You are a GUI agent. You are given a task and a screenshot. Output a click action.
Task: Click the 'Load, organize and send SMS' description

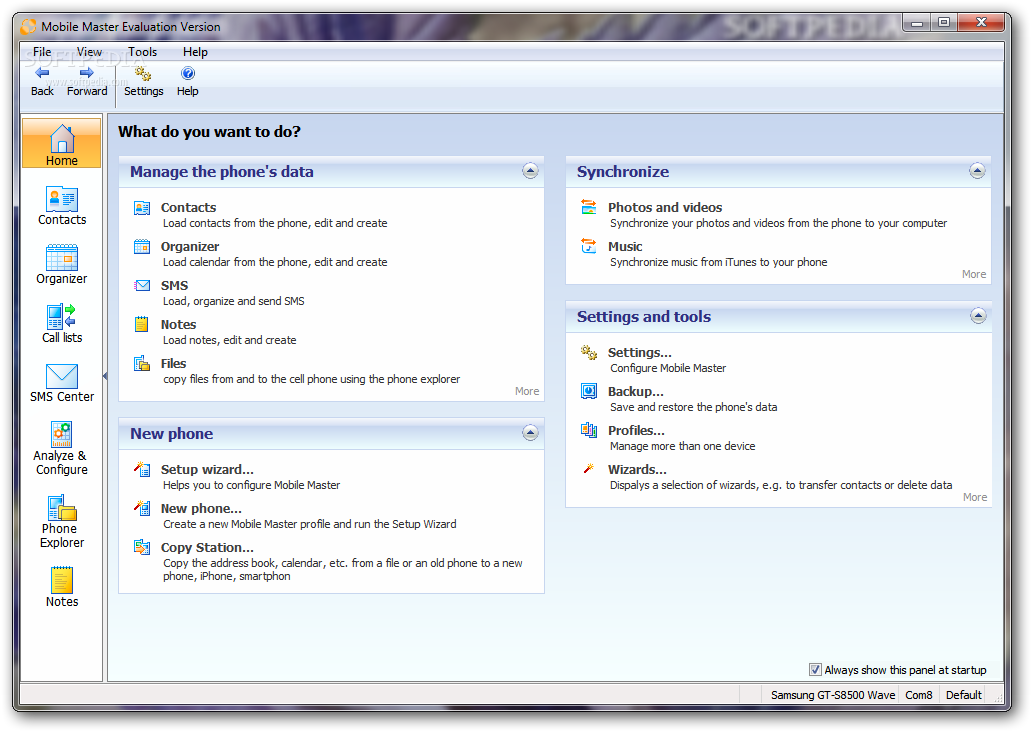tap(234, 301)
